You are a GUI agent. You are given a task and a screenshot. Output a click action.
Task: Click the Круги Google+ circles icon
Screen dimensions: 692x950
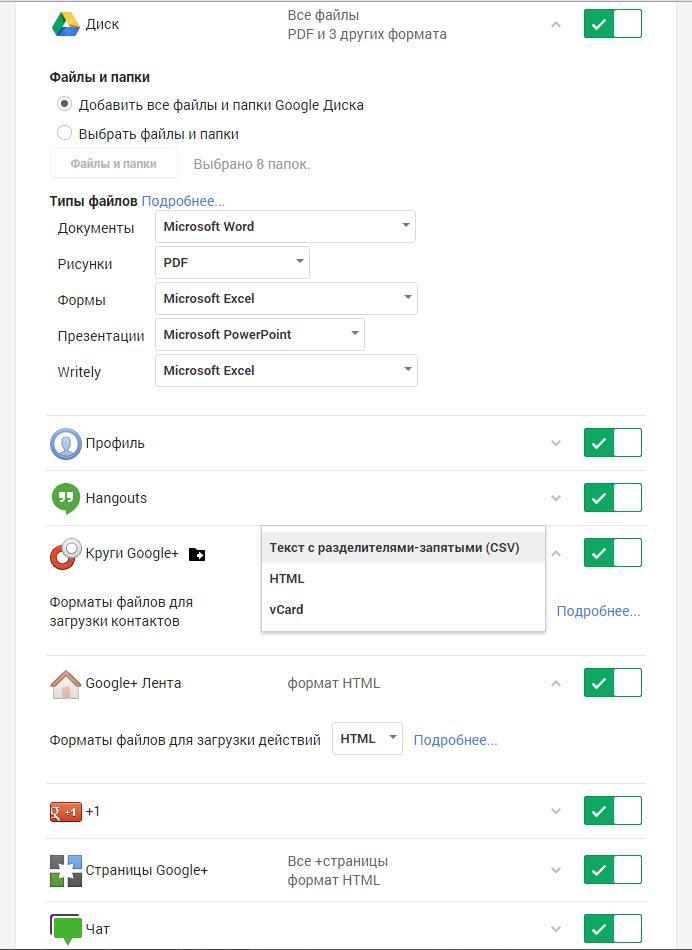pos(65,554)
